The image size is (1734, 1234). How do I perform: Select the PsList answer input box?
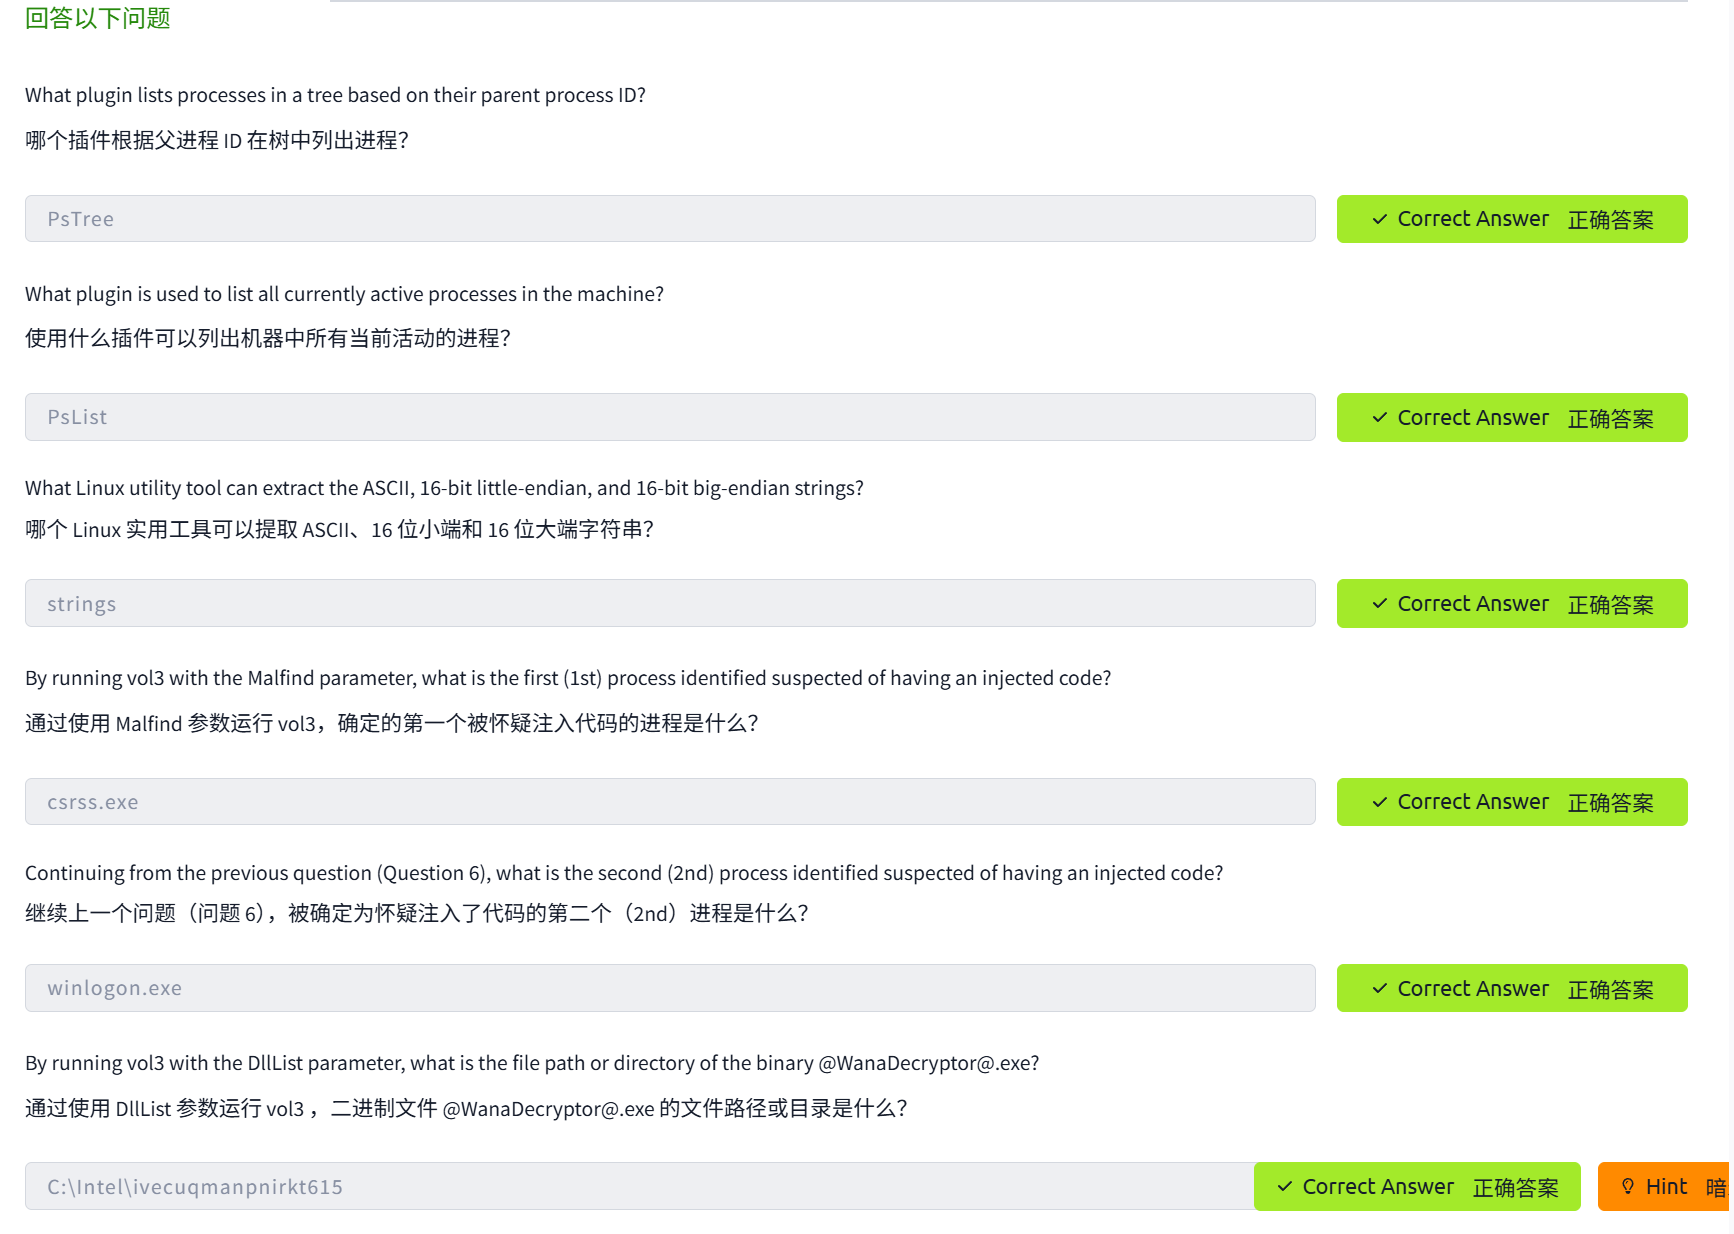[x=670, y=418]
